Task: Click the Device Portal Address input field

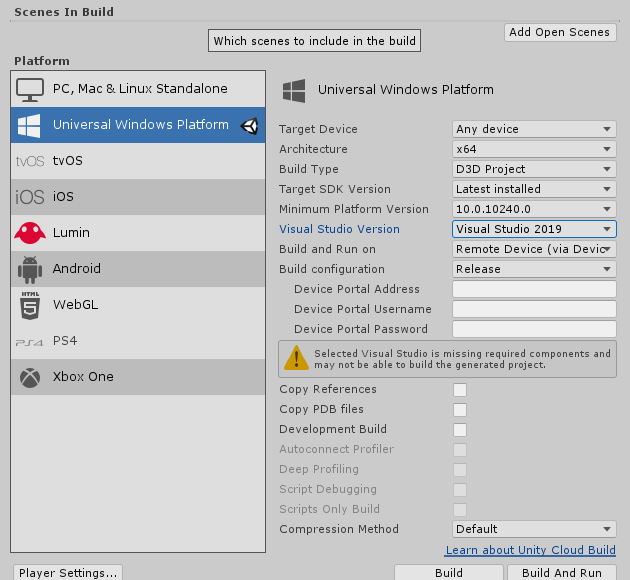Action: (x=534, y=289)
